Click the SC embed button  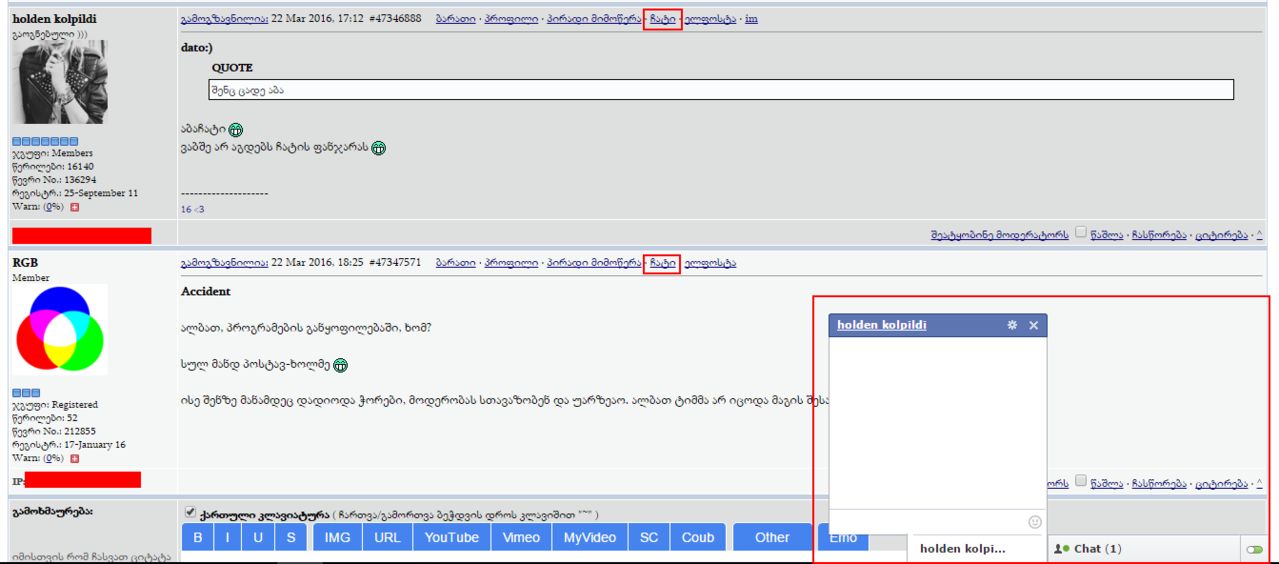[649, 537]
